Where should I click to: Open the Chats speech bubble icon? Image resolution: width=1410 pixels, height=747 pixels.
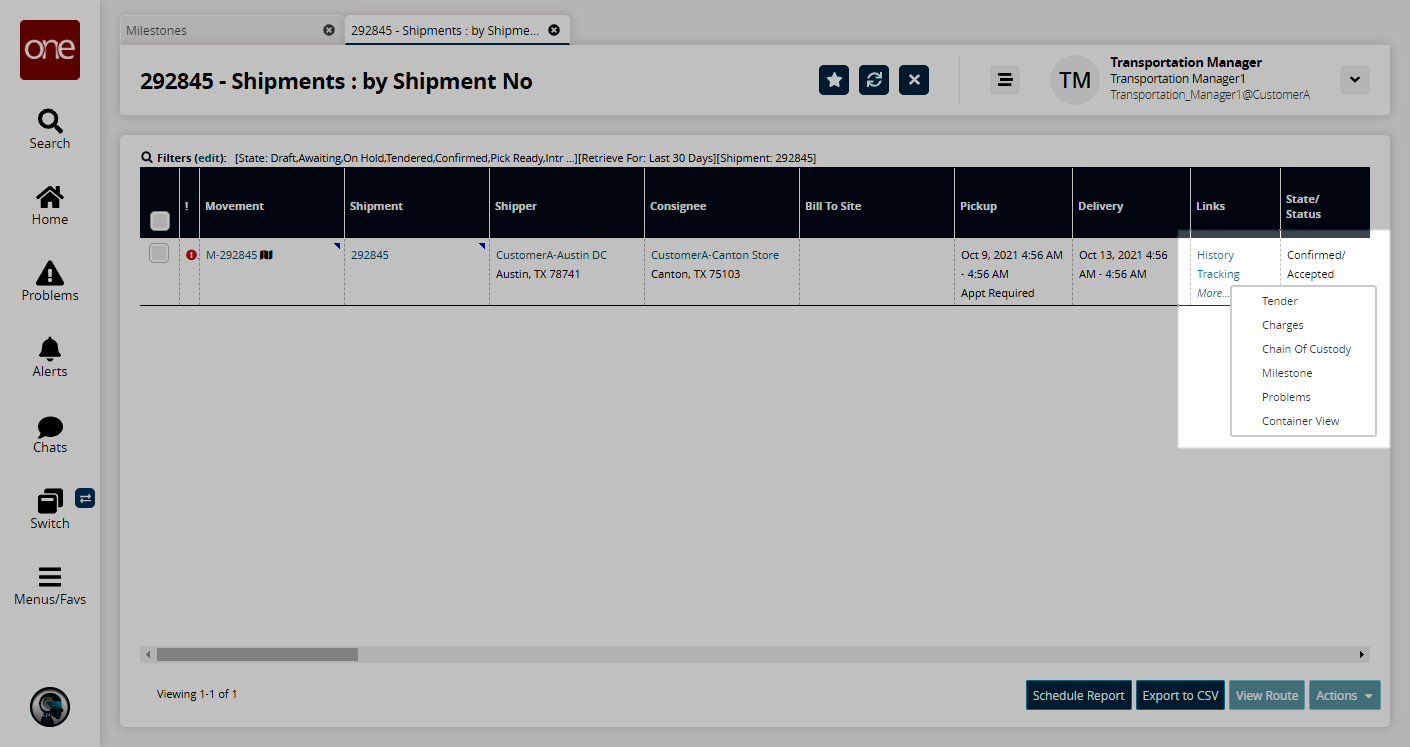click(x=50, y=426)
